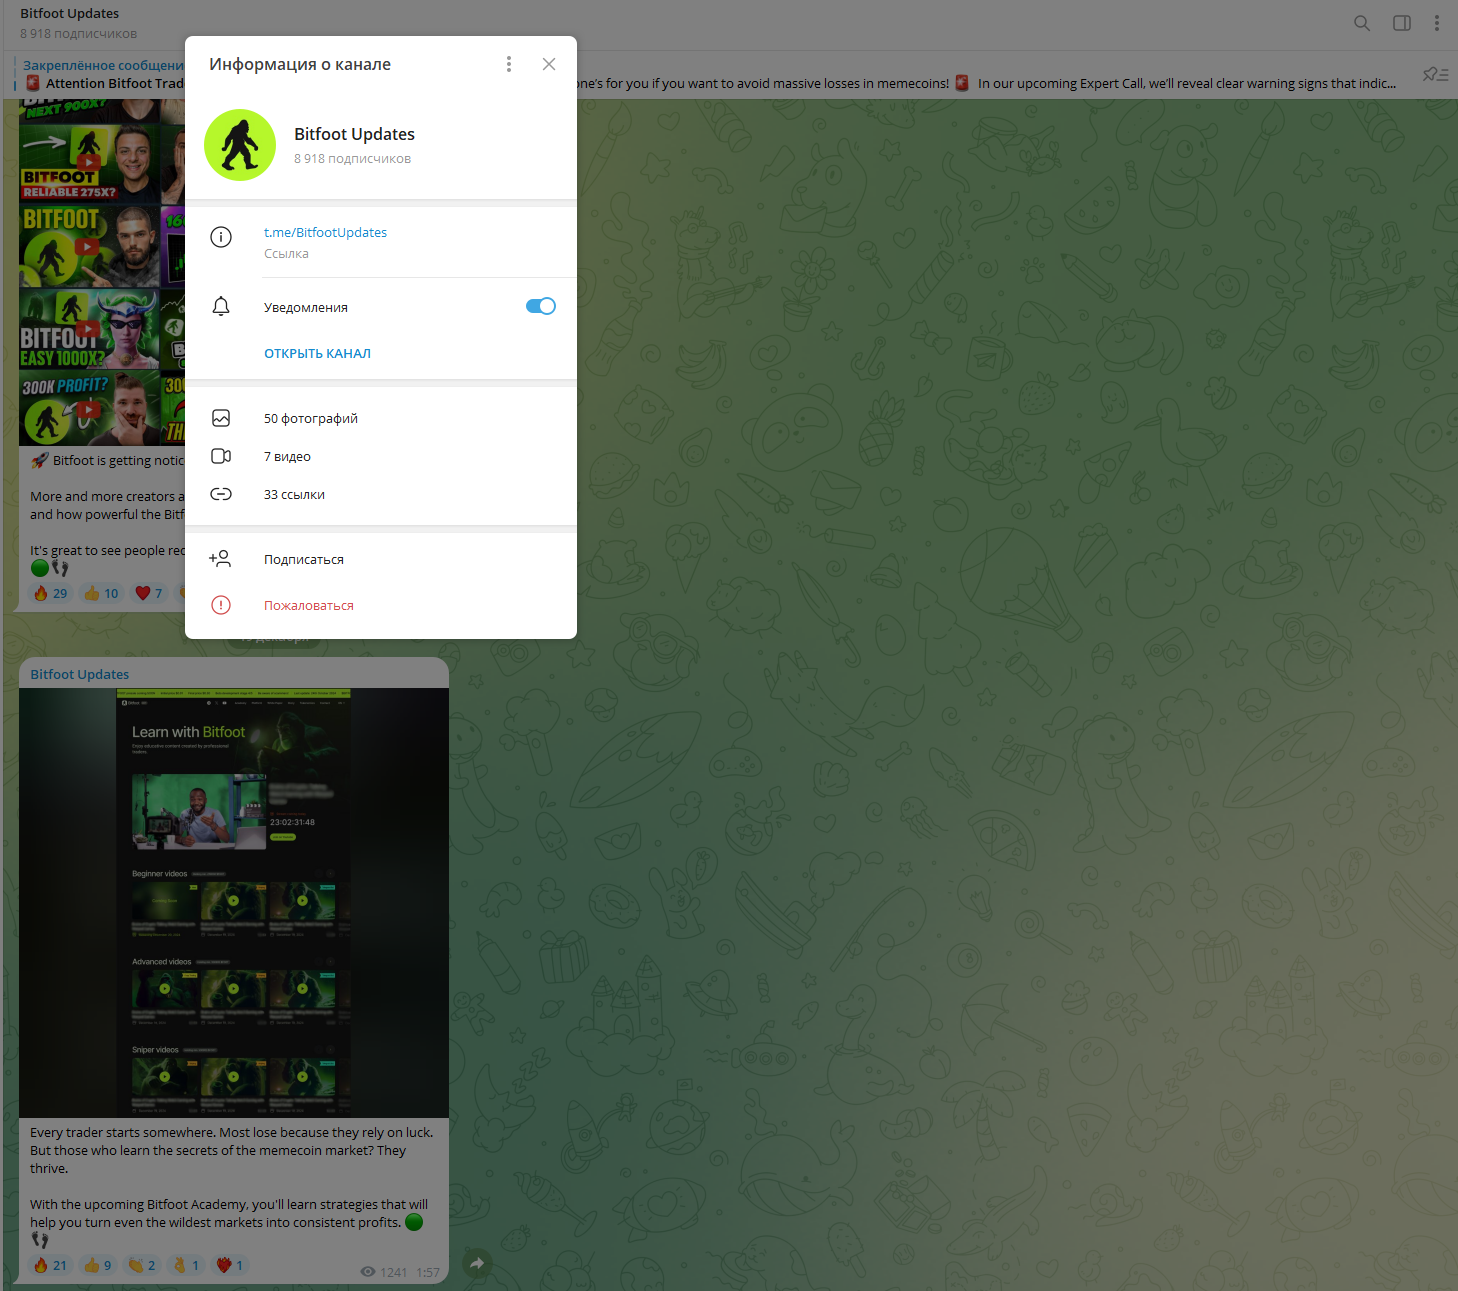This screenshot has width=1458, height=1291.
Task: Click the Bitfoot Updates channel avatar
Action: [x=240, y=145]
